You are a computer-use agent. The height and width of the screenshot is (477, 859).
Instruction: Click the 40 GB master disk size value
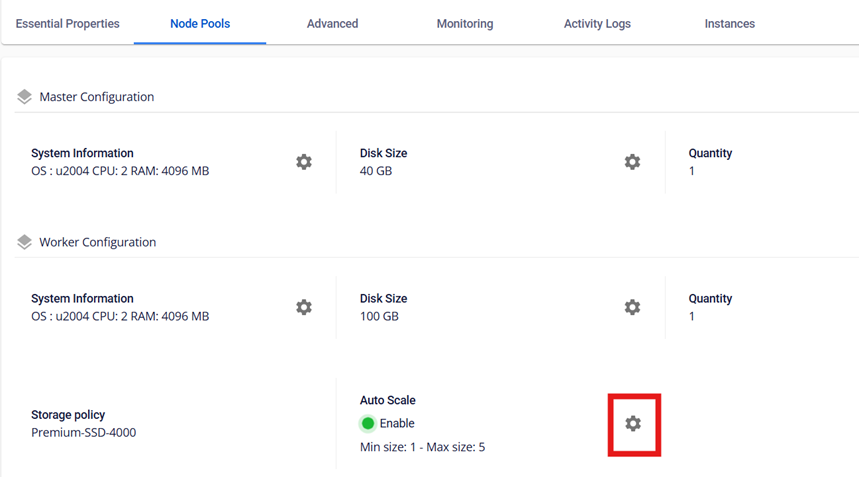pos(377,171)
